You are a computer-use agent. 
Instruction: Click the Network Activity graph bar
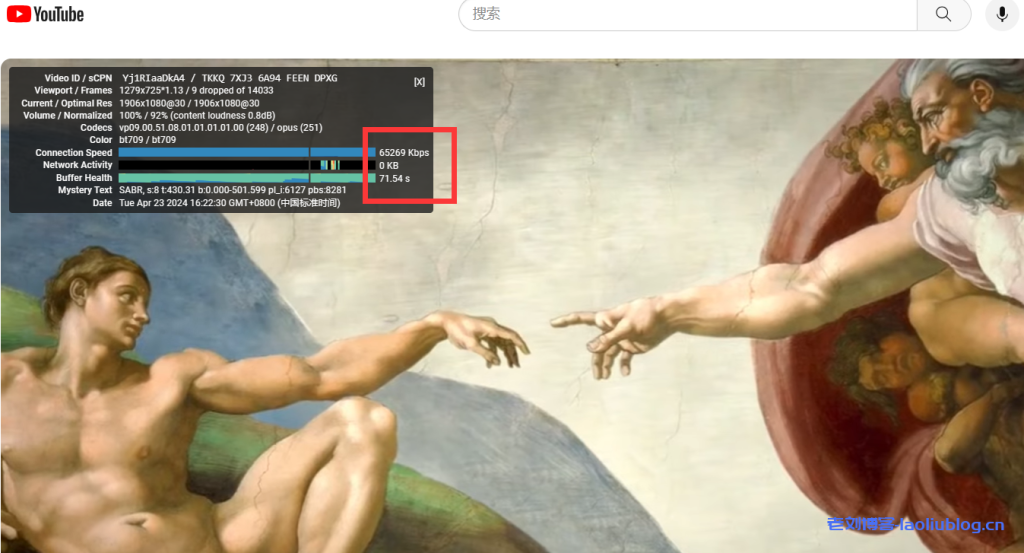click(246, 165)
